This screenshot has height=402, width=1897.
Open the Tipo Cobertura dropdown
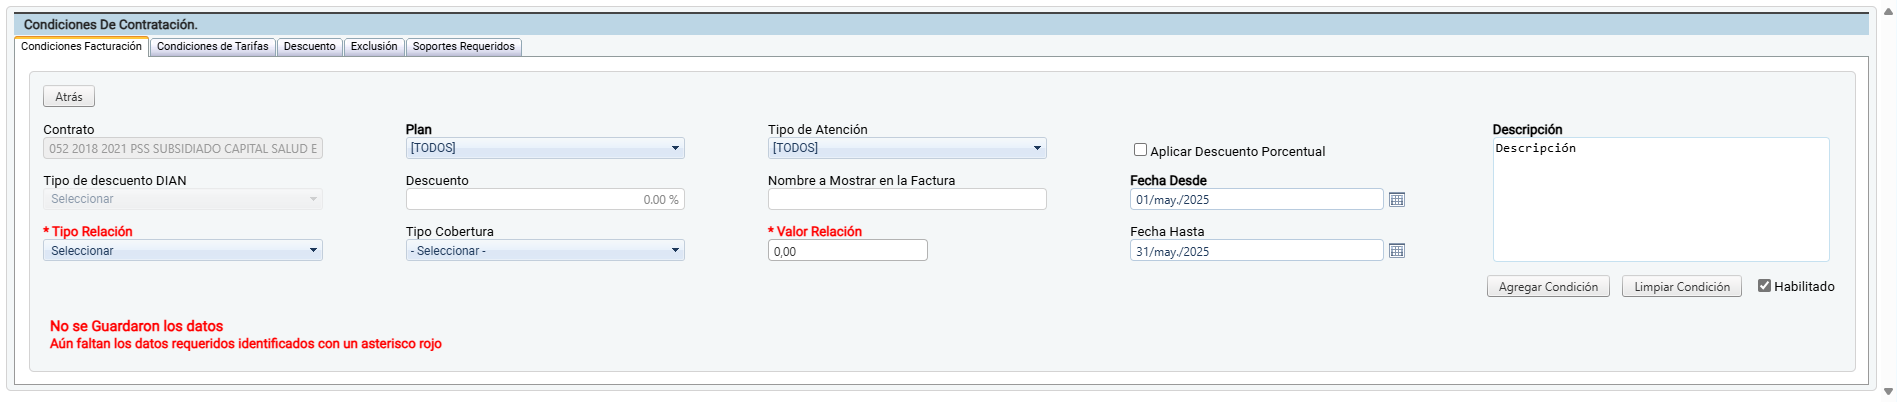tap(545, 251)
